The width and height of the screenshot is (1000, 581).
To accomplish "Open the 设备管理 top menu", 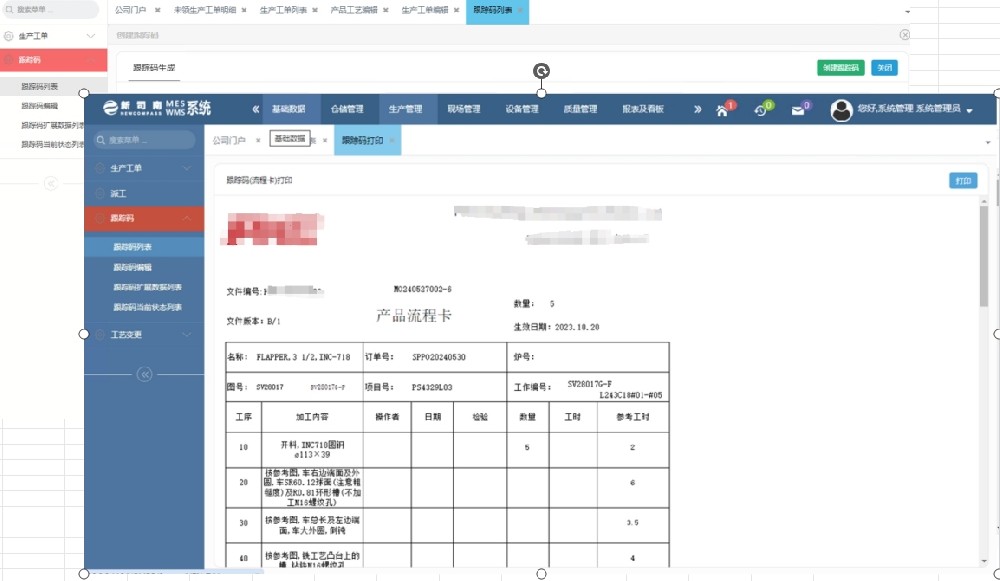I will pyautogui.click(x=522, y=109).
